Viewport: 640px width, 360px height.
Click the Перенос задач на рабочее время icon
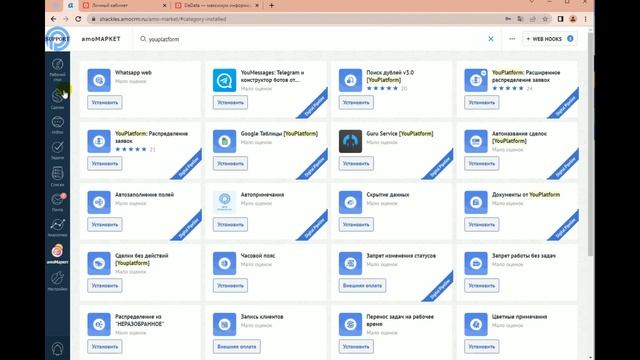pos(350,324)
